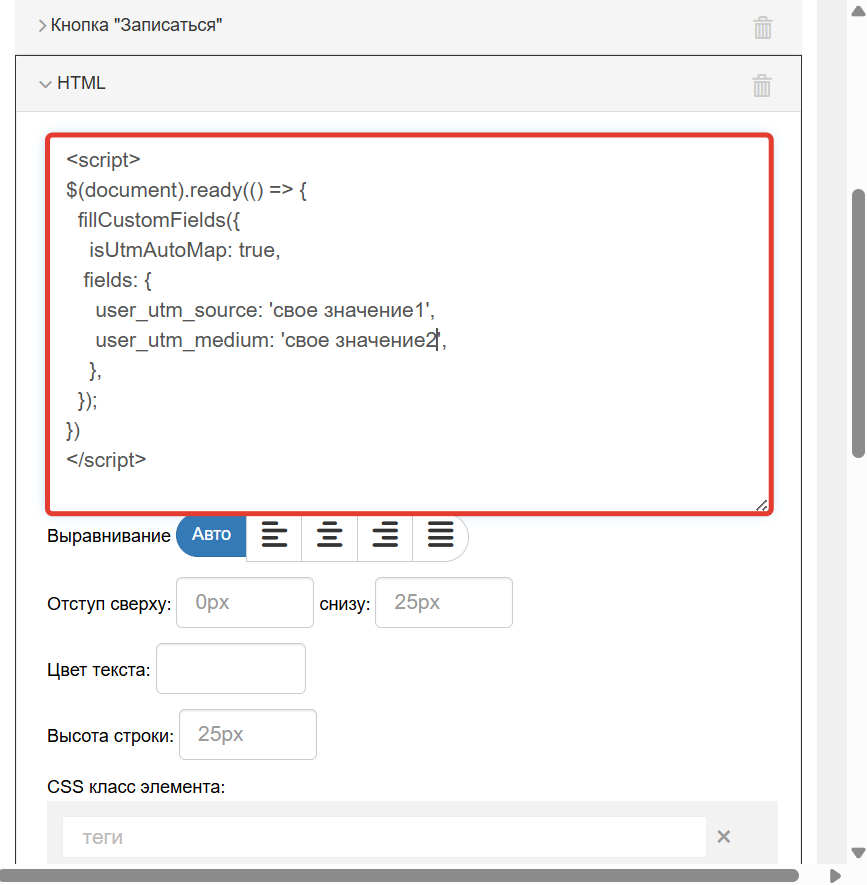Click the vertical scrollbar down arrow
Screen dimensions: 867x885
pyautogui.click(x=858, y=852)
